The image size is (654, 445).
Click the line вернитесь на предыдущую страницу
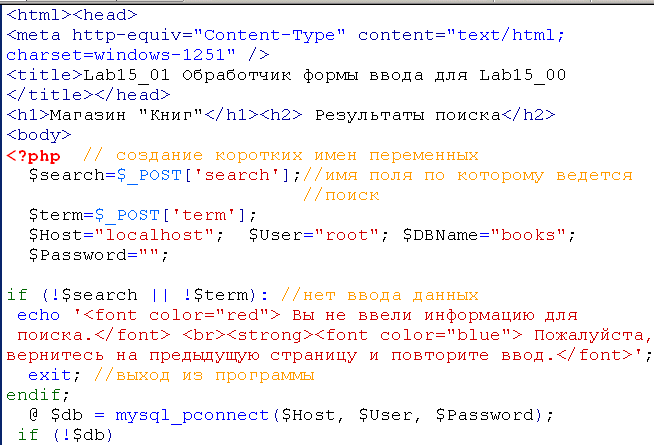click(x=330, y=355)
